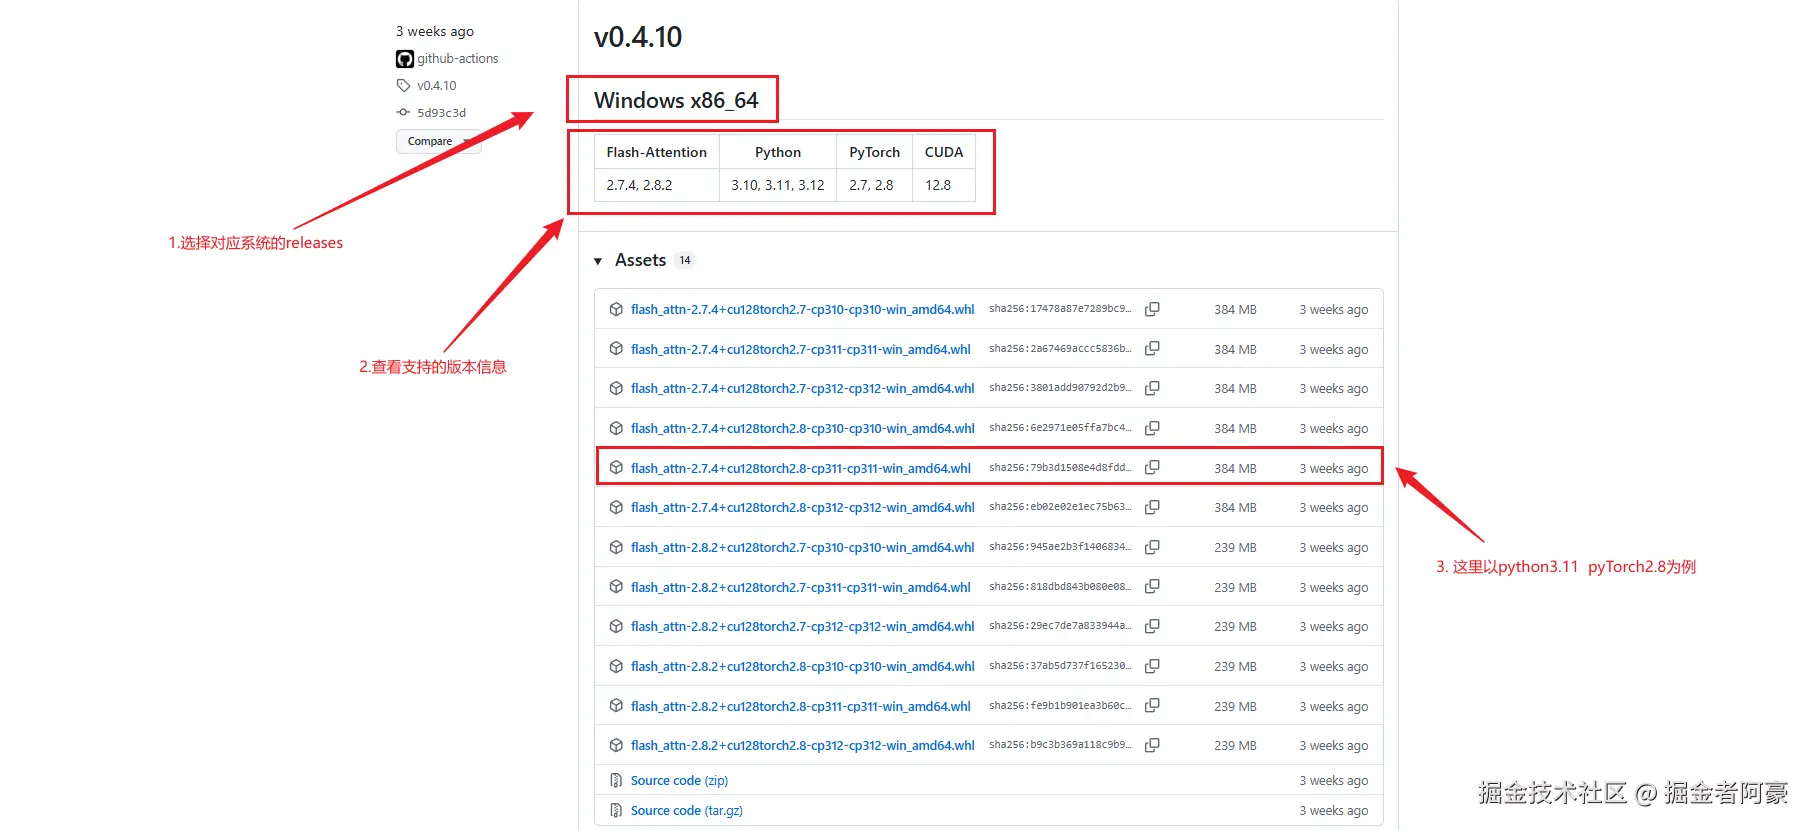1812x830 pixels.
Task: Click package icon of 2.8.2 torch2.7 cp310 wheel
Action: tap(616, 547)
